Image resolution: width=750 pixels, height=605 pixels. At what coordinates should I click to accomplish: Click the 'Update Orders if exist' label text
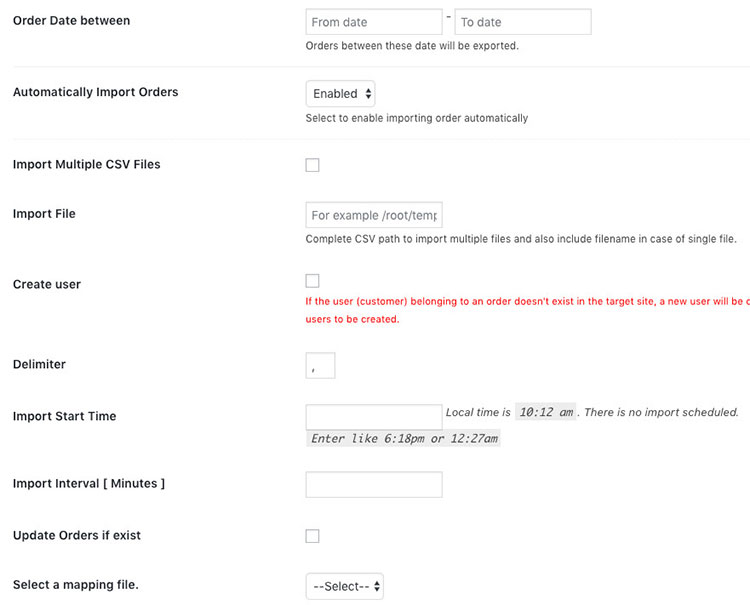77,535
